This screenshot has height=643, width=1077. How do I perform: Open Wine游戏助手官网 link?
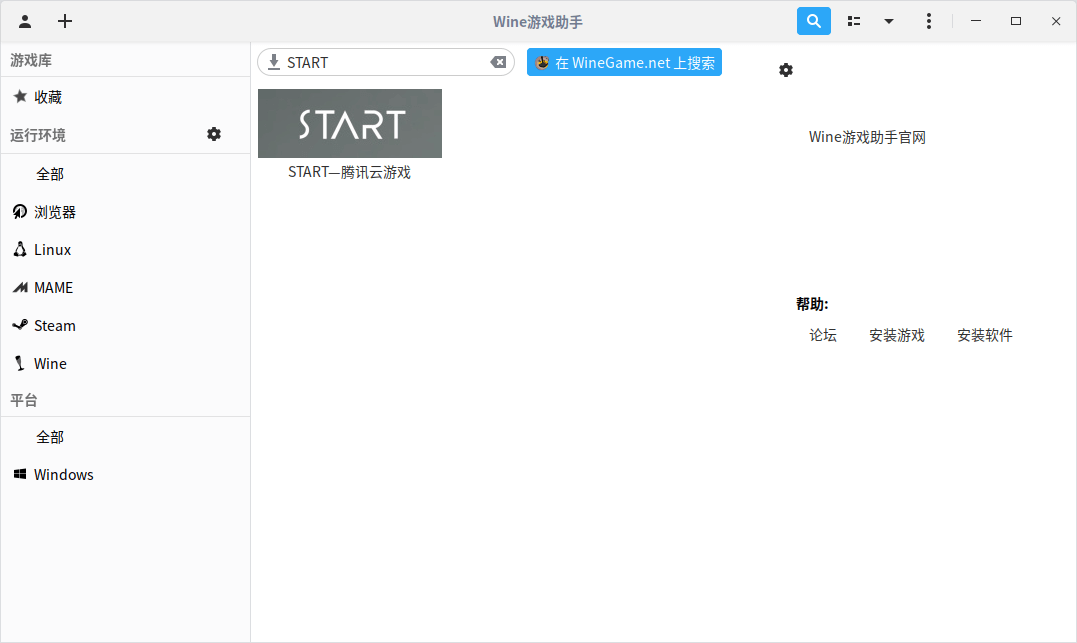click(x=867, y=137)
